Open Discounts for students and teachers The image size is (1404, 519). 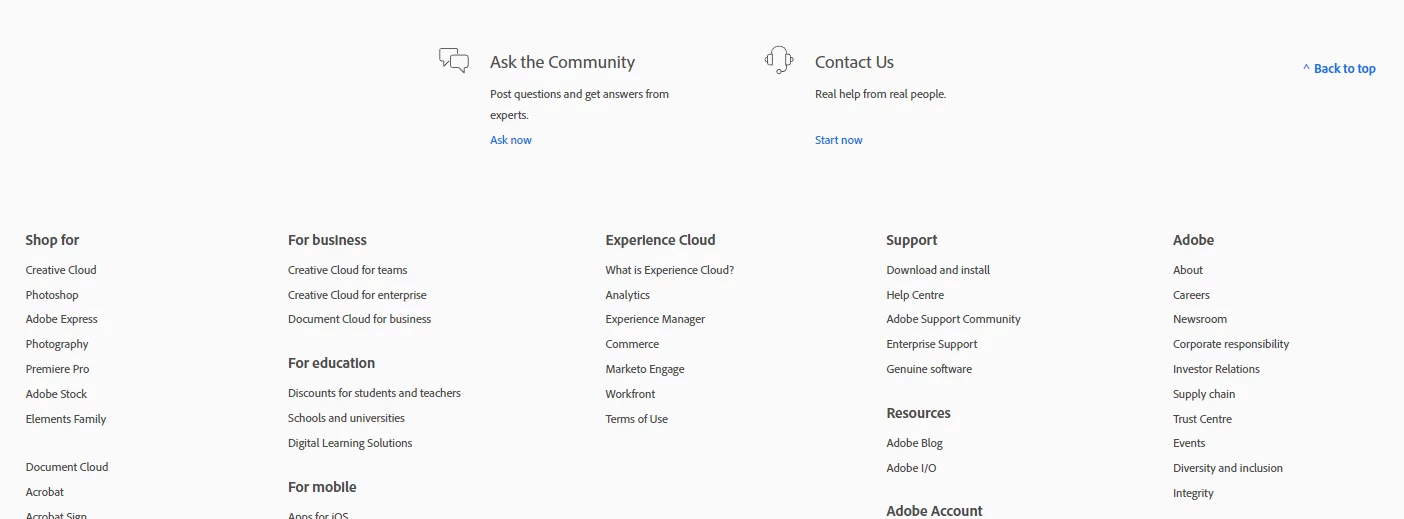click(x=374, y=393)
